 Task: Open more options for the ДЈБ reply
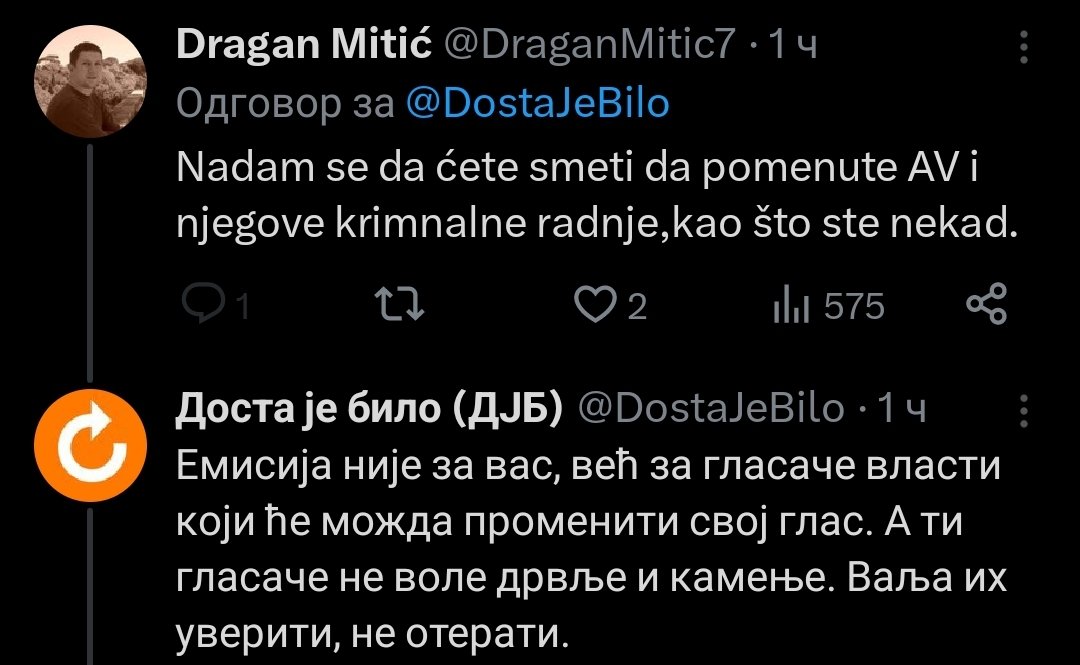[1024, 411]
